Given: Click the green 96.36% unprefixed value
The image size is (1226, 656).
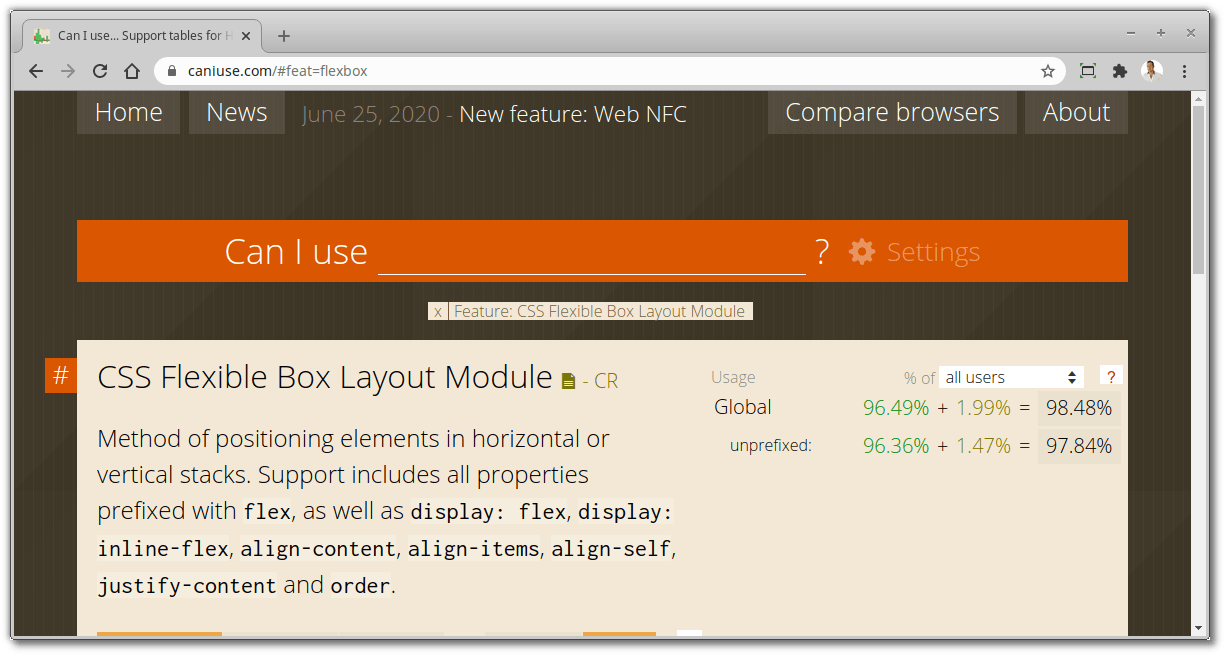Looking at the screenshot, I should (x=896, y=446).
